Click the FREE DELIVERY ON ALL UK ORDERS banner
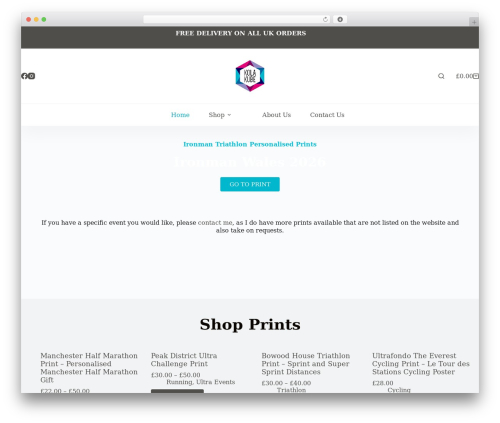Image resolution: width=500 pixels, height=423 pixels. pyautogui.click(x=241, y=33)
